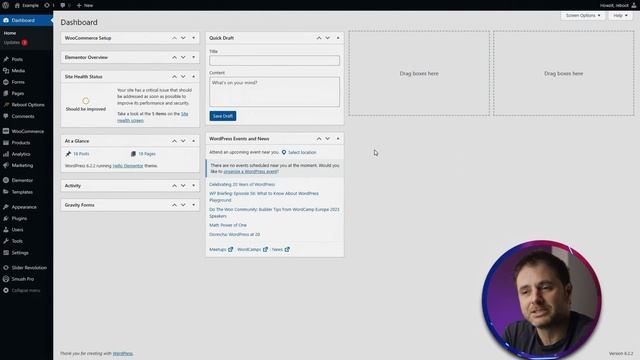This screenshot has width=640, height=360.
Task: Click the Marketing megaphone icon
Action: [x=6, y=165]
